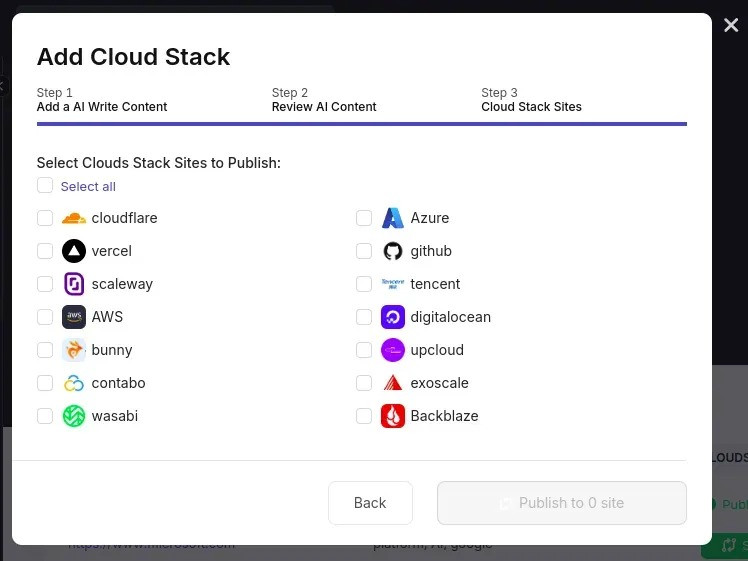748x561 pixels.
Task: Toggle the contabo checkbox
Action: tap(45, 383)
